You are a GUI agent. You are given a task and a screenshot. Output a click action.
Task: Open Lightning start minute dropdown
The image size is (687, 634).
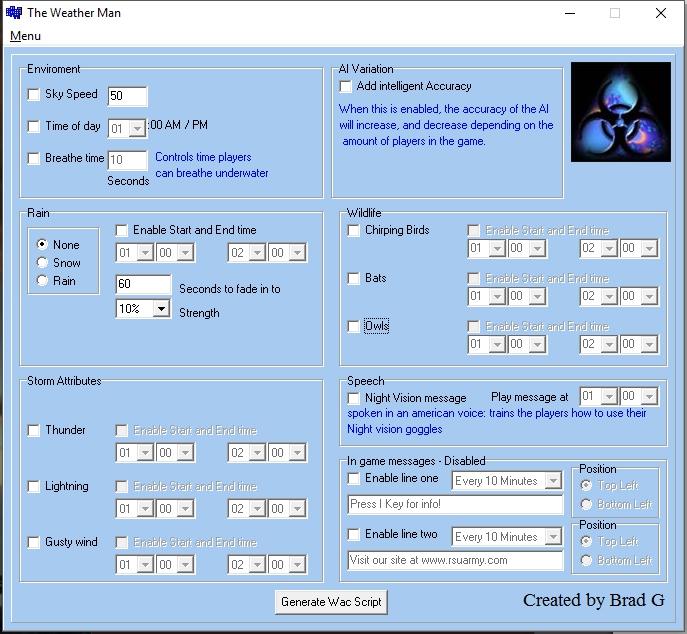point(175,509)
